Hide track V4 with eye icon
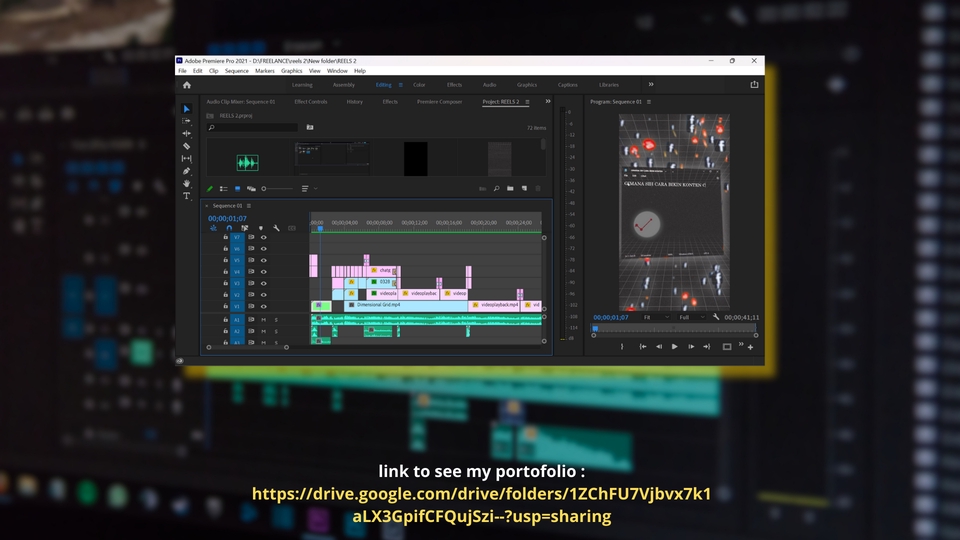Viewport: 960px width, 540px height. click(x=264, y=272)
